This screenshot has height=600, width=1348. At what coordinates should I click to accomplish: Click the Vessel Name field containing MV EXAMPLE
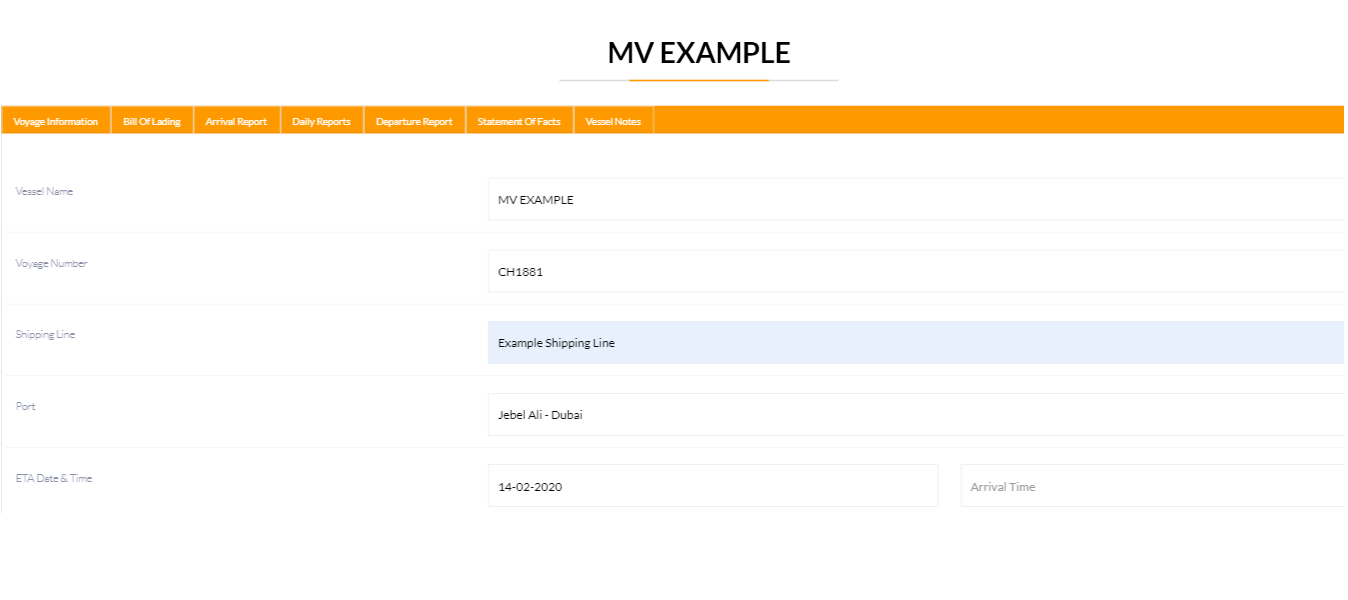click(914, 199)
